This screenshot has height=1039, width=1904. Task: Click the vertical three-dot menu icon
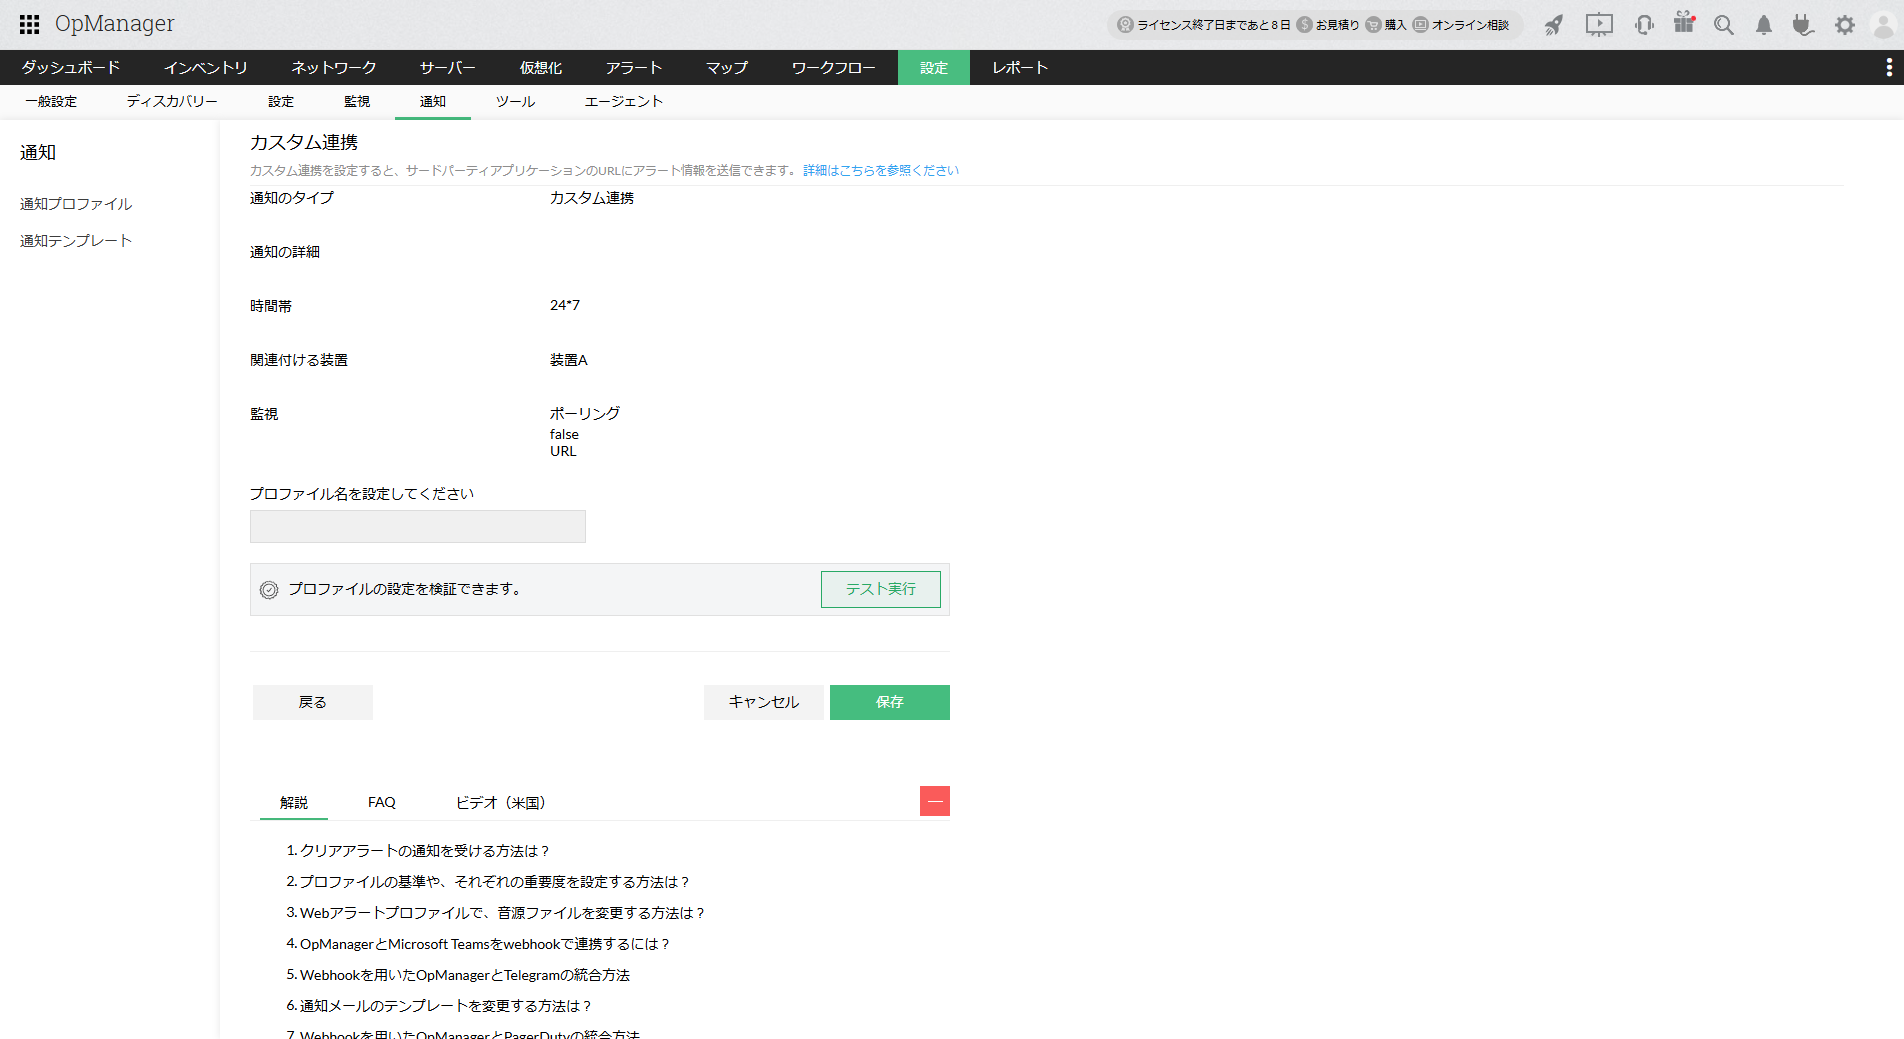pyautogui.click(x=1889, y=67)
